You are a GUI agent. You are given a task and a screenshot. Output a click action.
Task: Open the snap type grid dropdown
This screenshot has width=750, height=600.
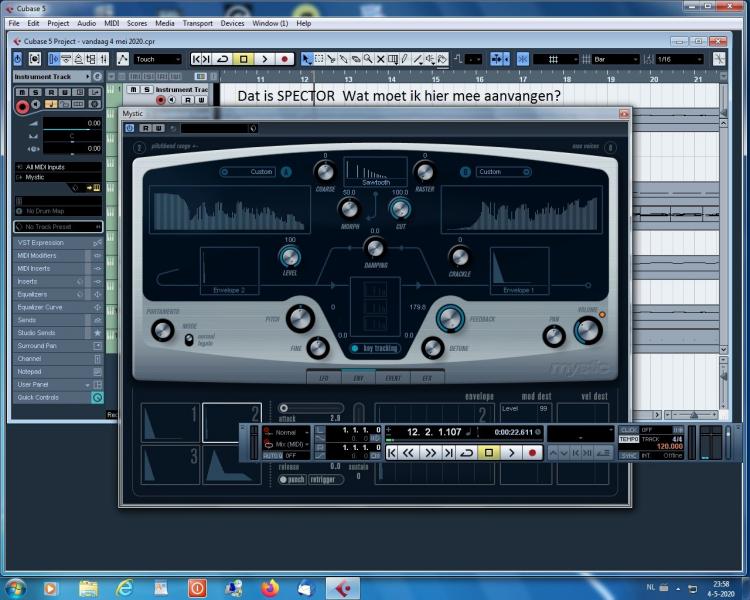(556, 59)
